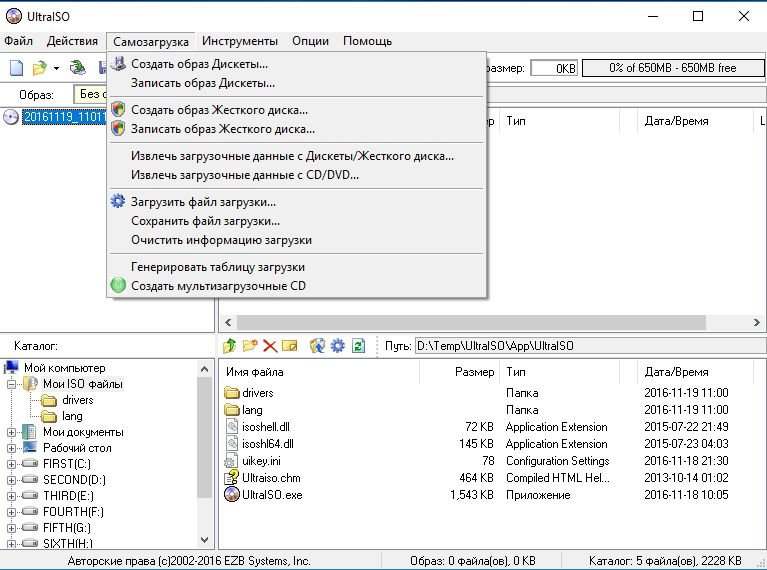Expand the Рабочий стол tree node
This screenshot has height=570, width=767.
(11, 448)
